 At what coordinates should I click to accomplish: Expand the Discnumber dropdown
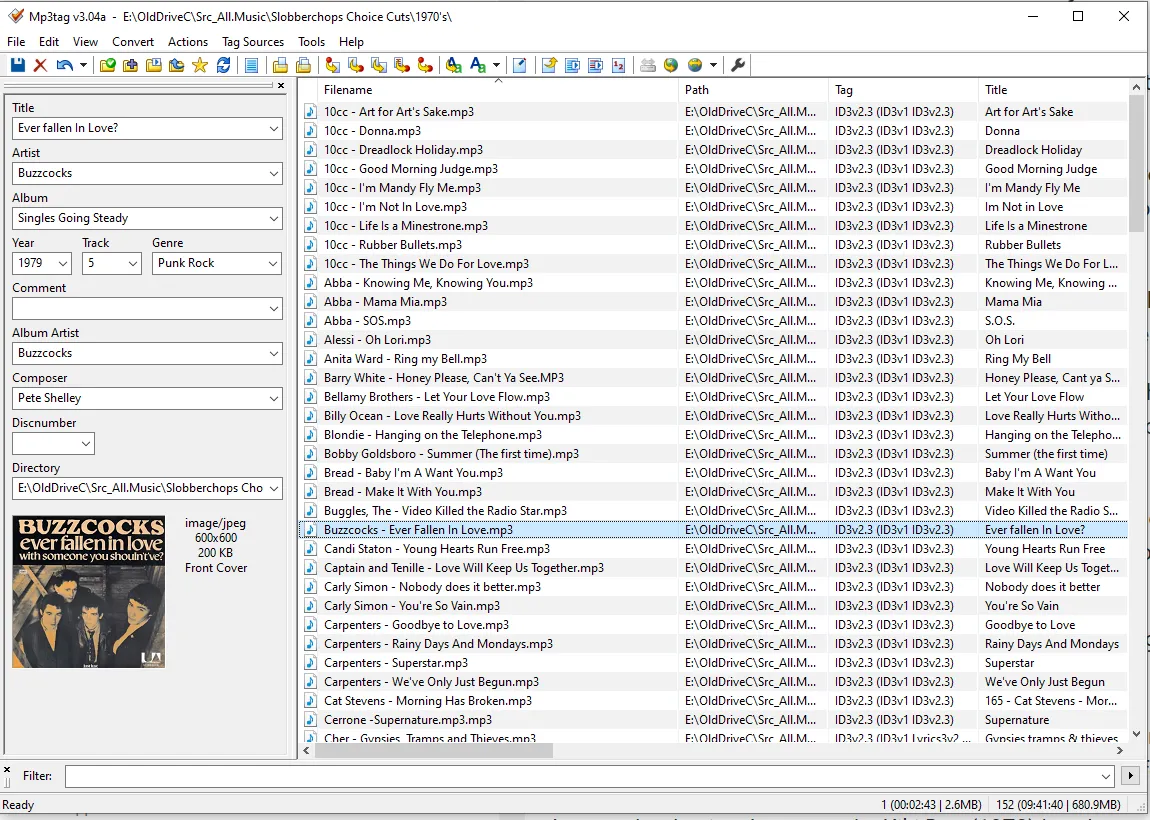point(86,444)
